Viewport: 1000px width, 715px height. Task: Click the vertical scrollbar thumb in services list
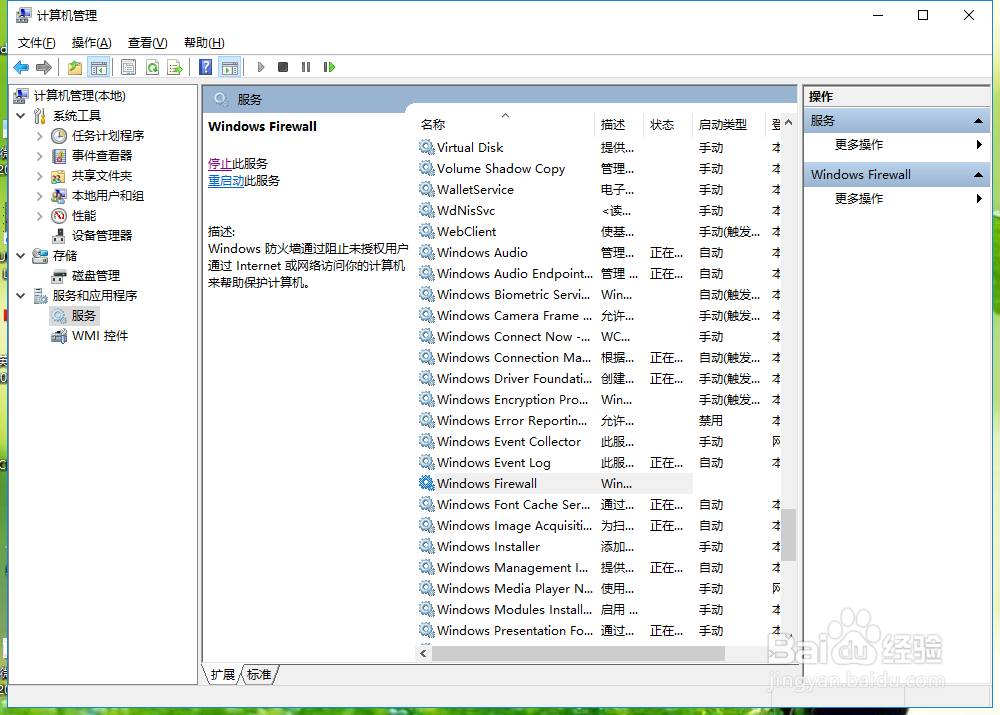tap(789, 534)
